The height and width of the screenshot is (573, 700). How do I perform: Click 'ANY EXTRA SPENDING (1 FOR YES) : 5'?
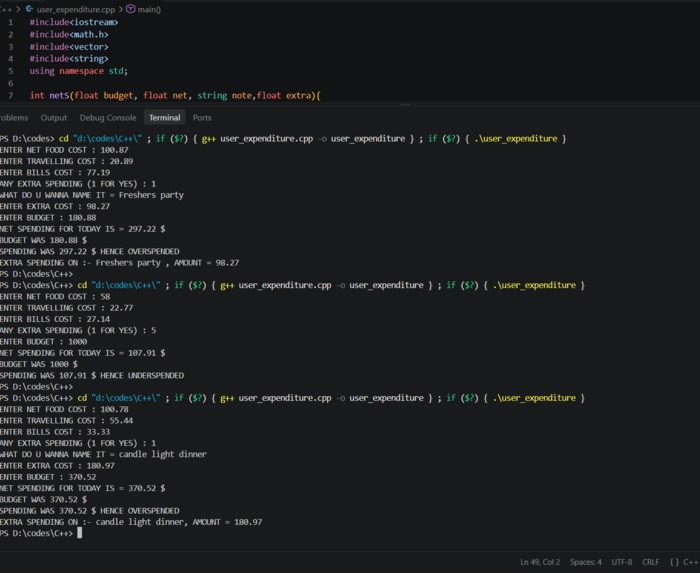tap(78, 330)
